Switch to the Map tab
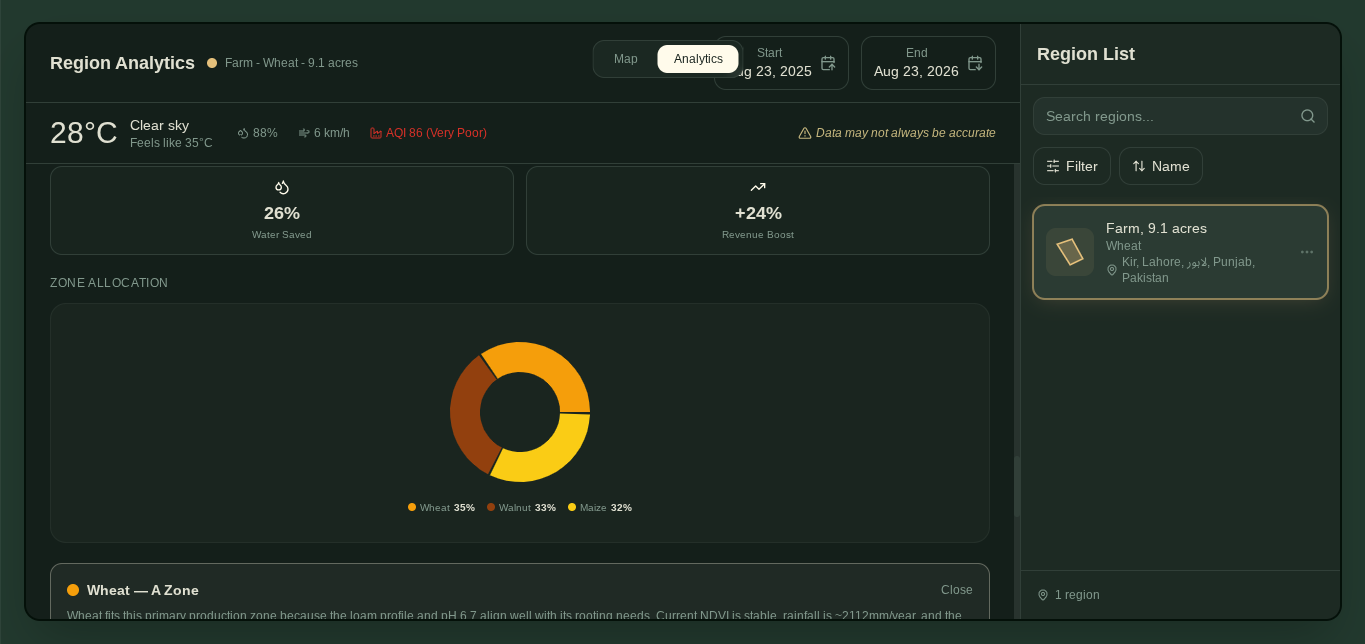This screenshot has width=1365, height=644. (x=626, y=59)
